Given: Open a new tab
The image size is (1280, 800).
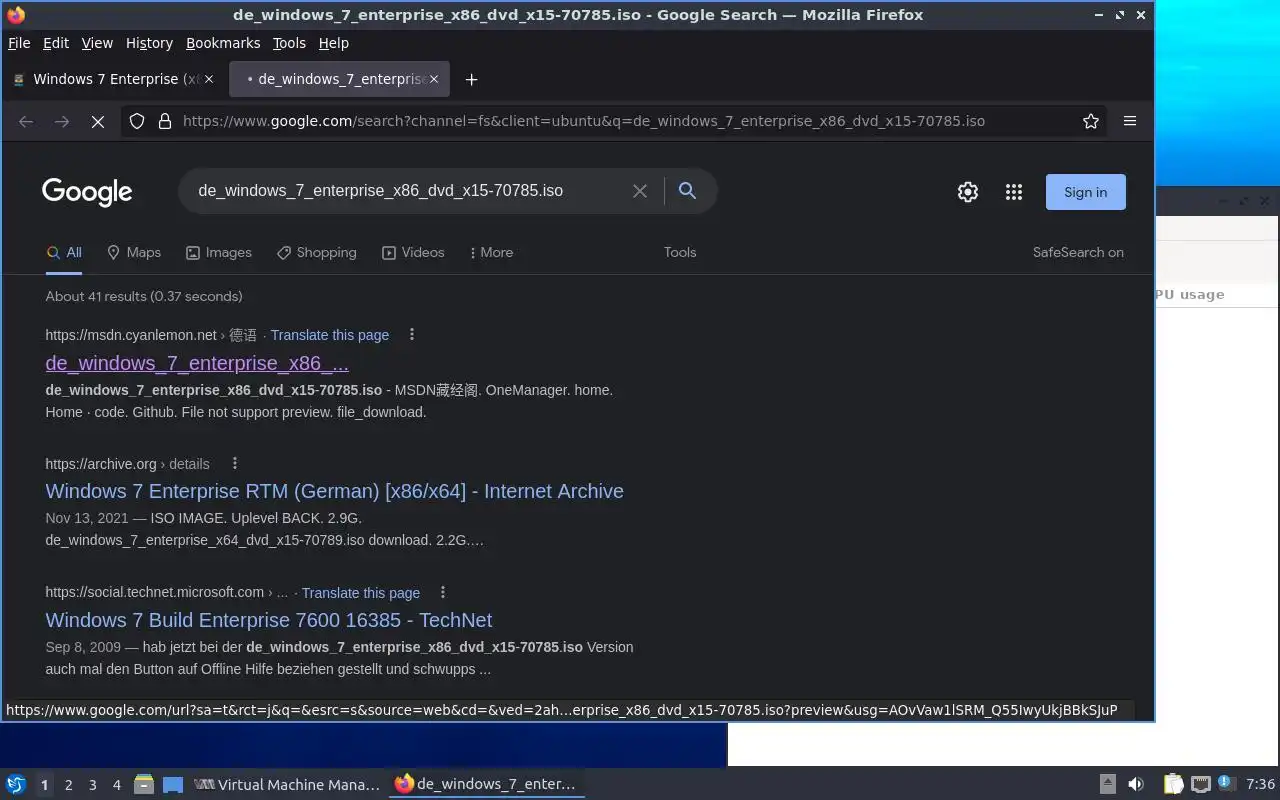Looking at the screenshot, I should pyautogui.click(x=472, y=79).
